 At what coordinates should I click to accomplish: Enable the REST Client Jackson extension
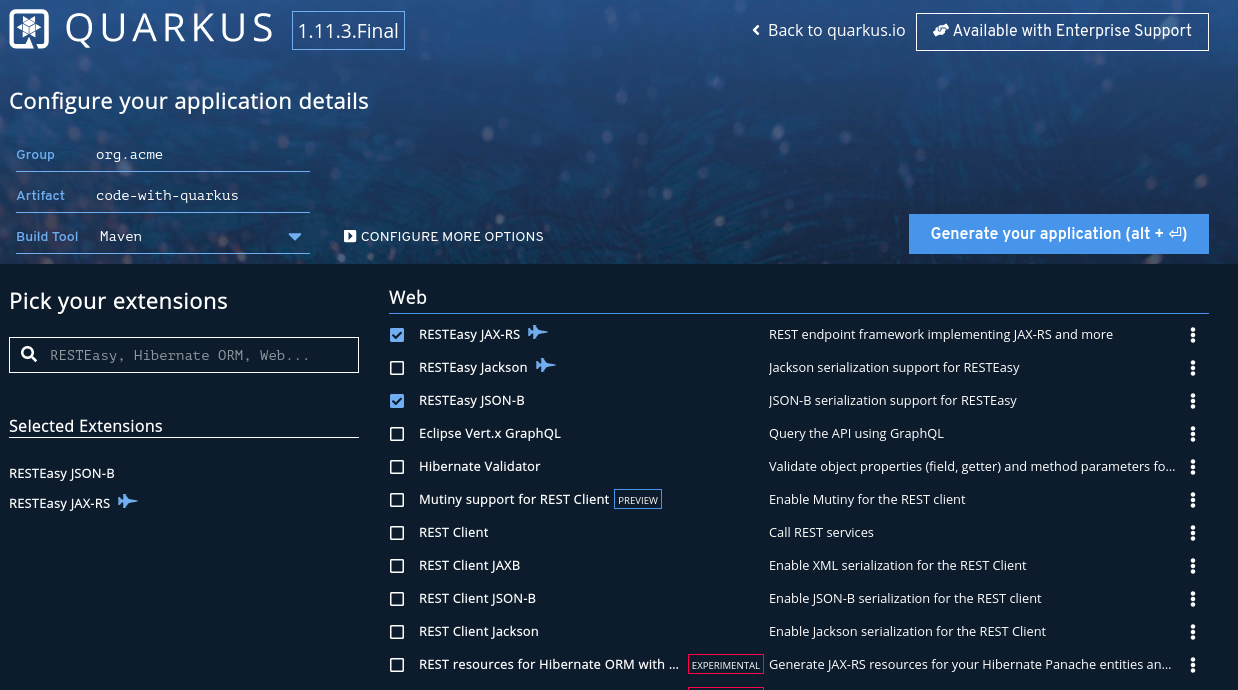coord(397,632)
